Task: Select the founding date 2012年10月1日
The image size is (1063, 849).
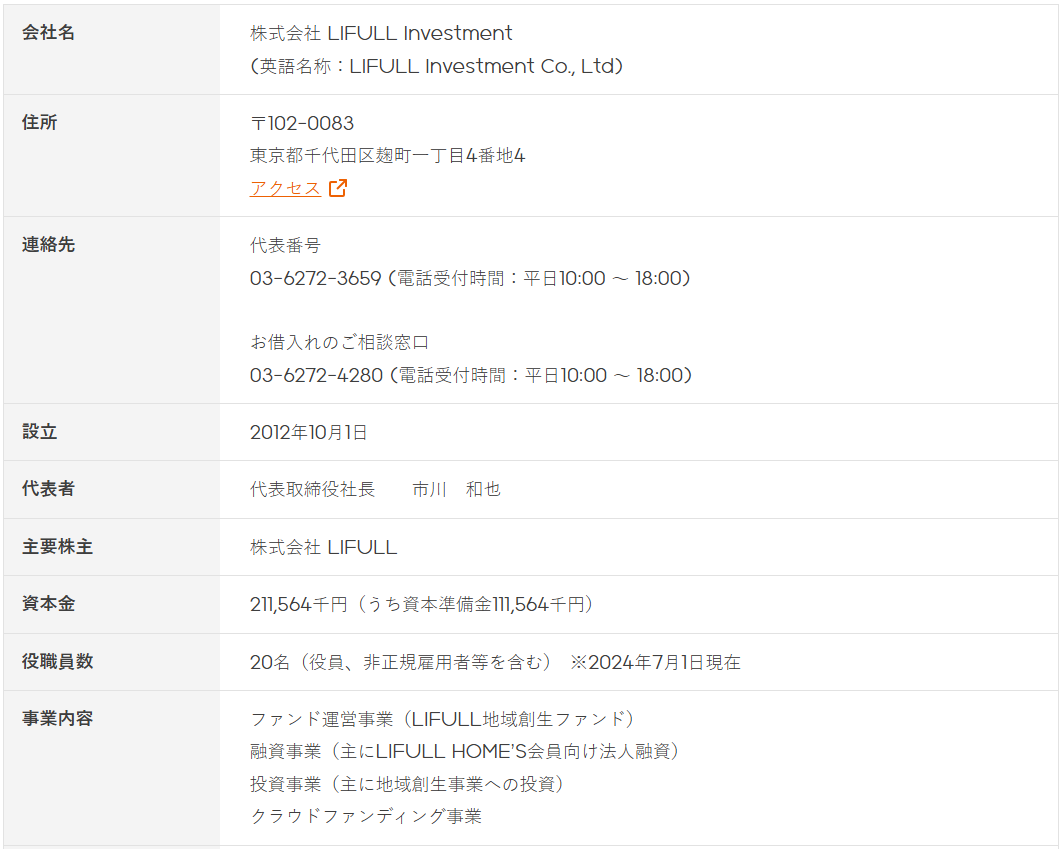Action: pyautogui.click(x=308, y=432)
